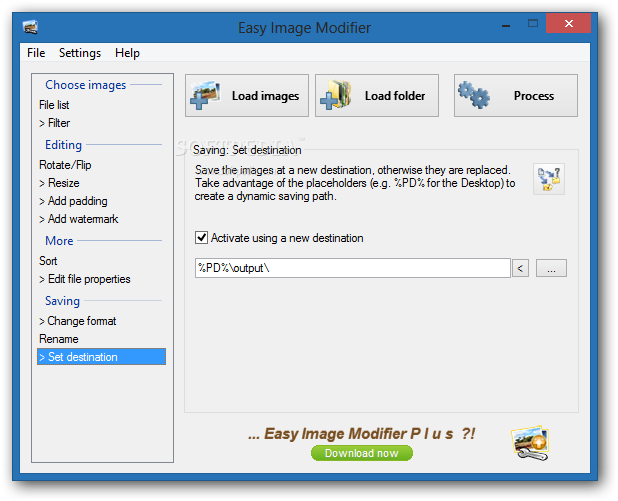
Task: Select the Filter sidebar entry
Action: click(x=54, y=123)
